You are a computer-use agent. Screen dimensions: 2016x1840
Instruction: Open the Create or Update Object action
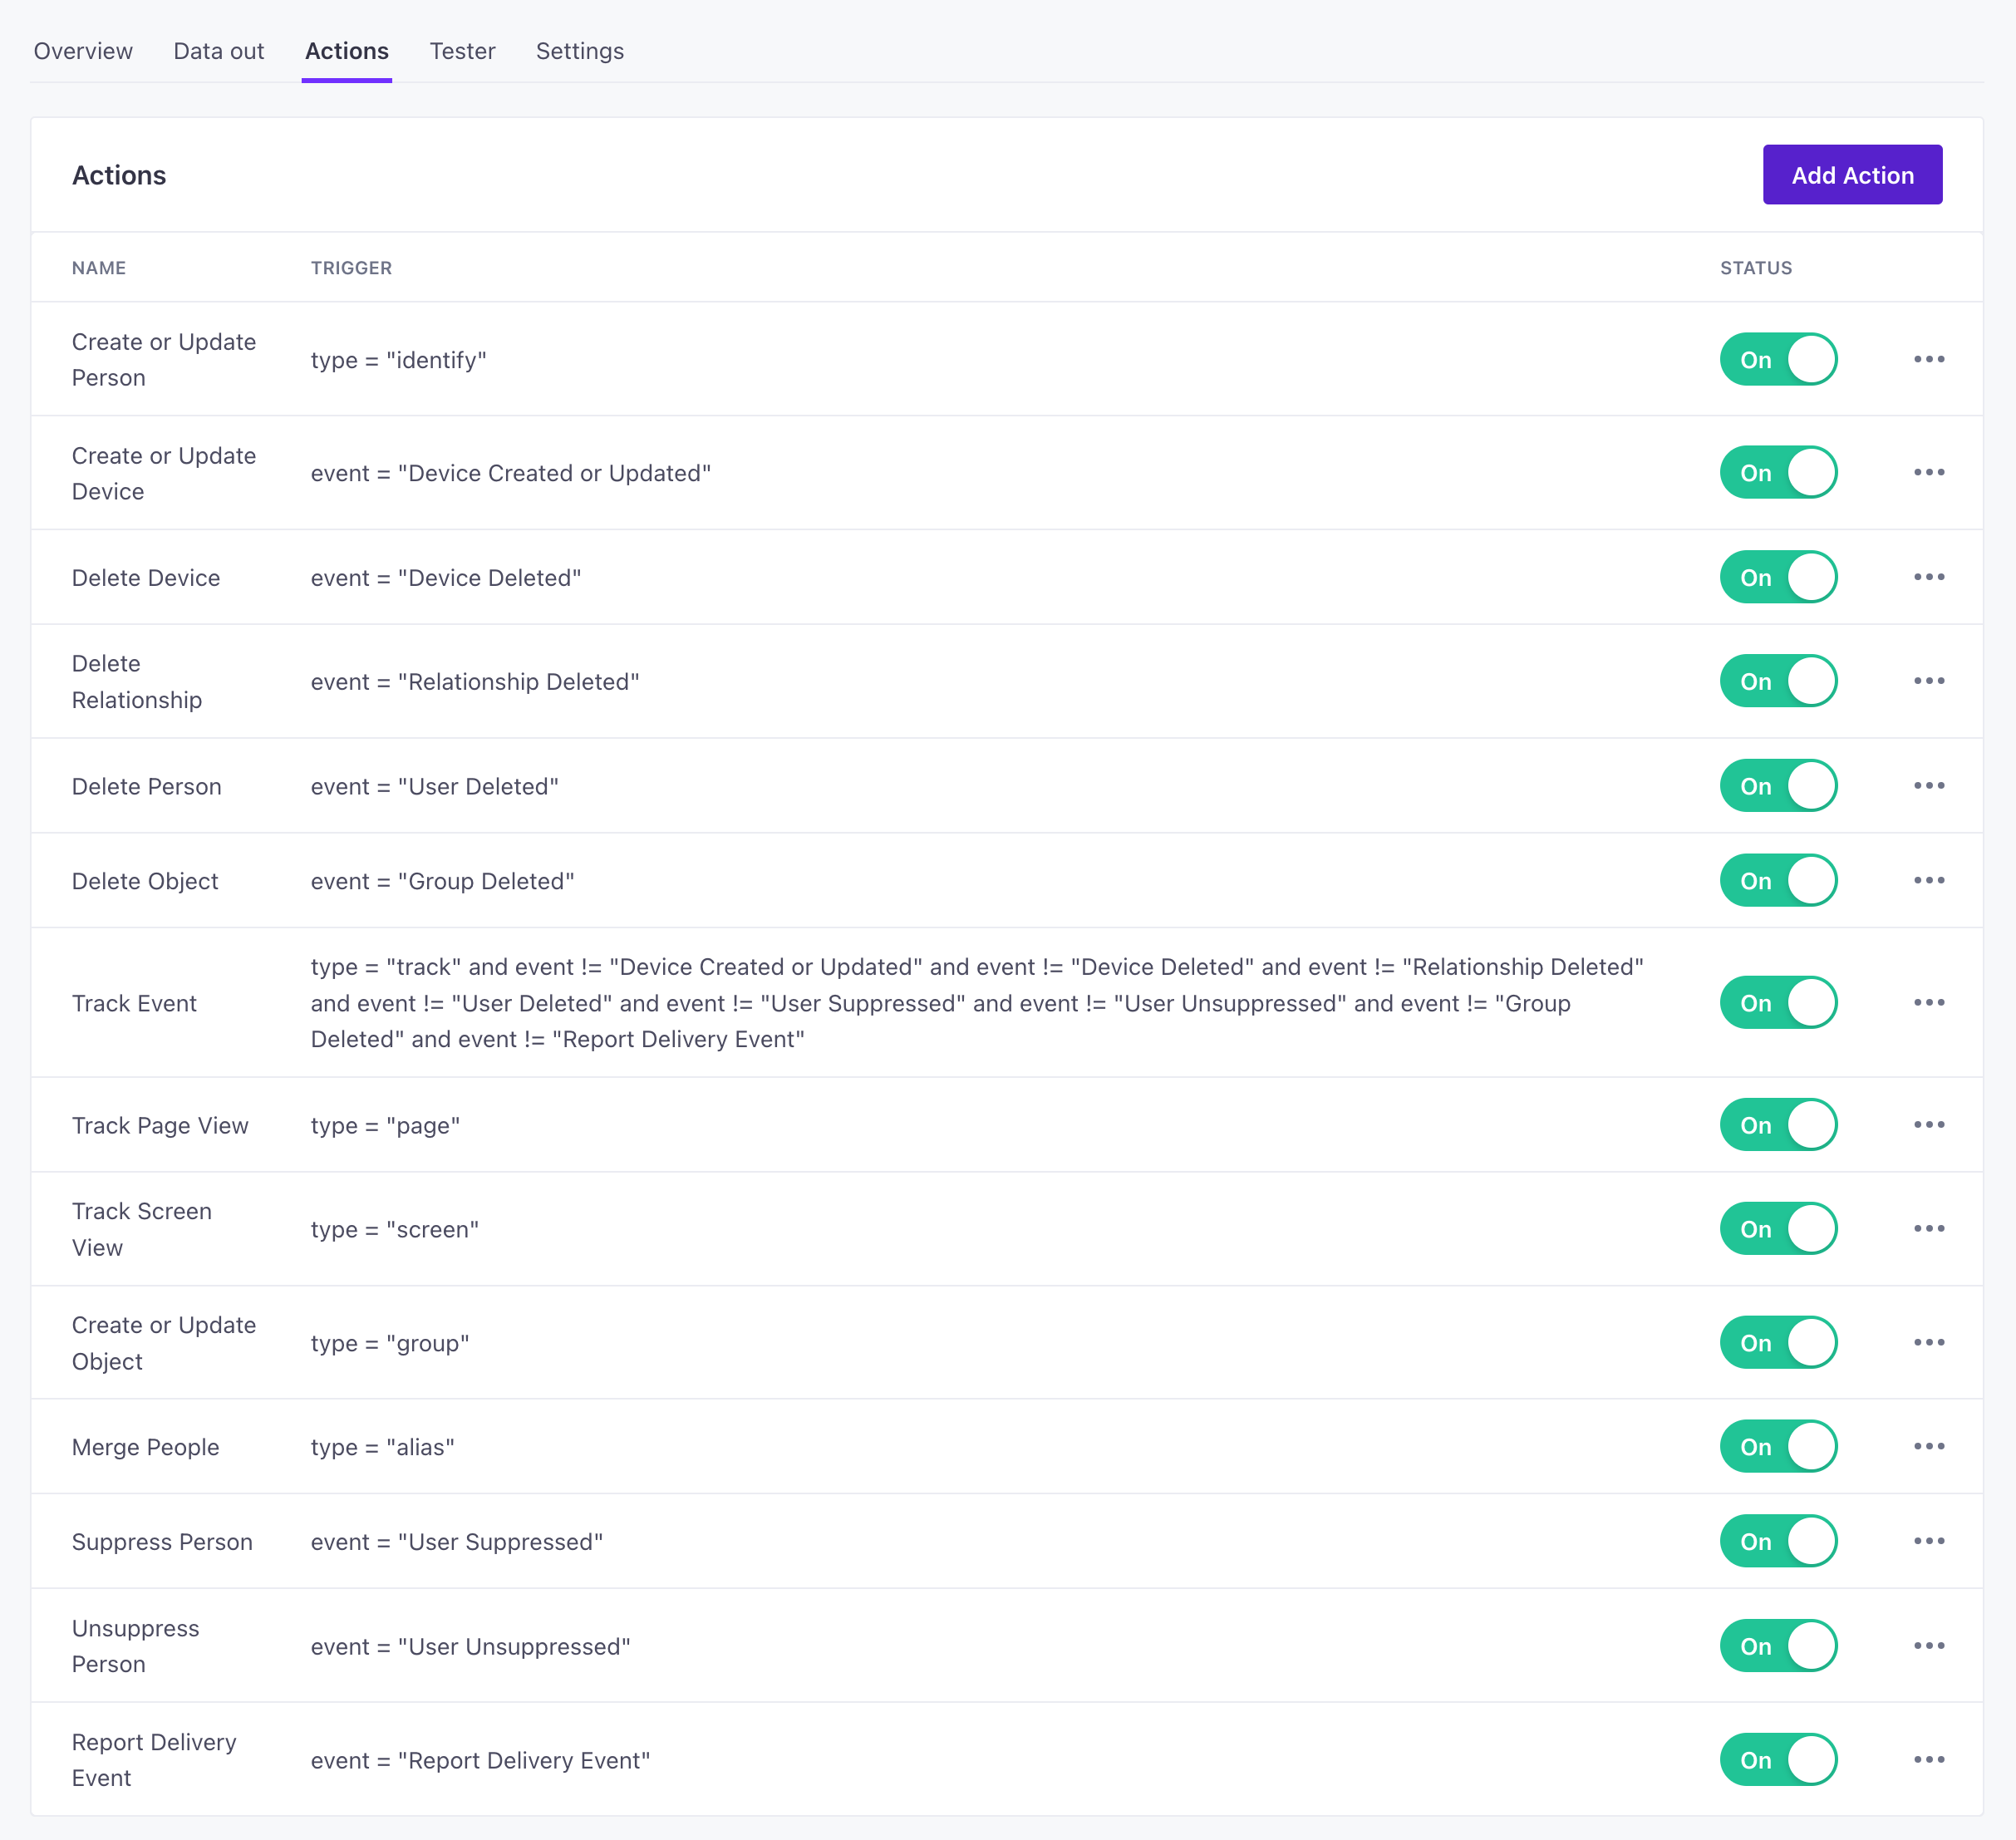[164, 1343]
